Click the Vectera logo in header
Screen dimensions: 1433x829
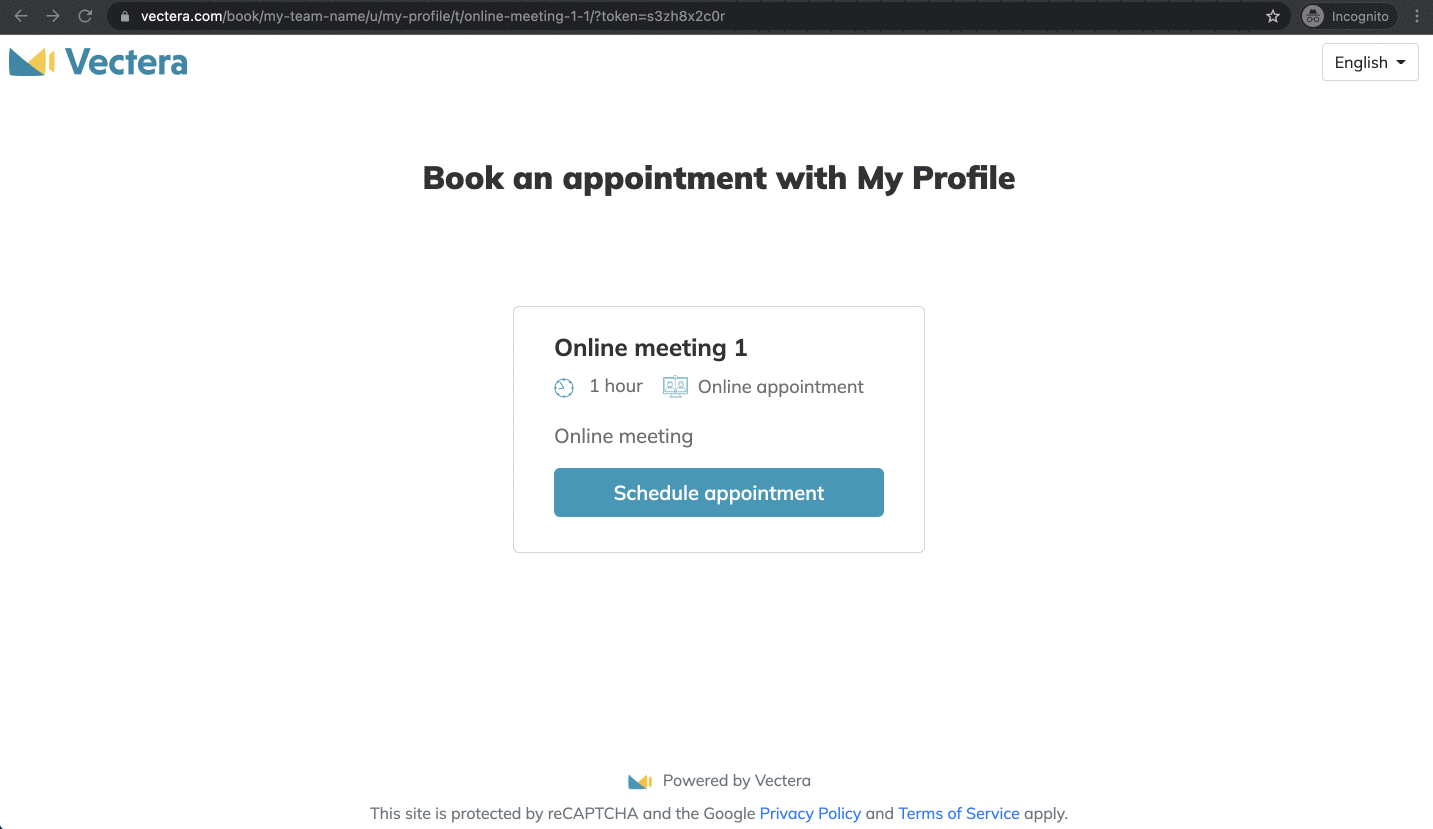(98, 62)
